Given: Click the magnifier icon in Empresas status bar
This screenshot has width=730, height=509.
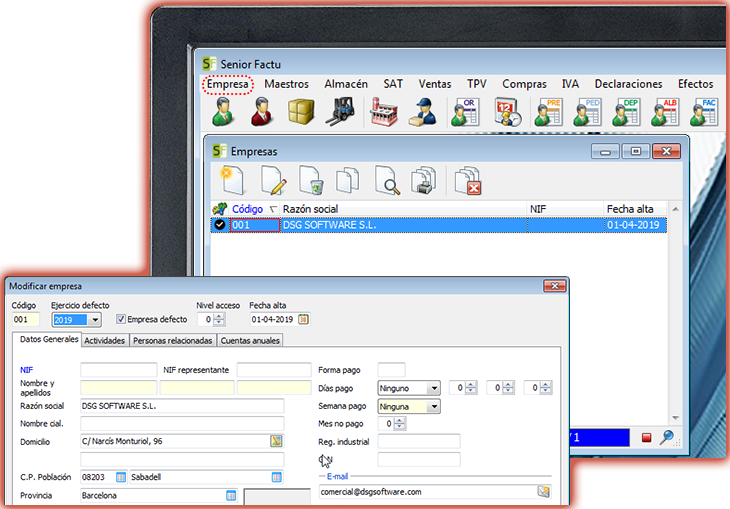Looking at the screenshot, I should (x=667, y=437).
